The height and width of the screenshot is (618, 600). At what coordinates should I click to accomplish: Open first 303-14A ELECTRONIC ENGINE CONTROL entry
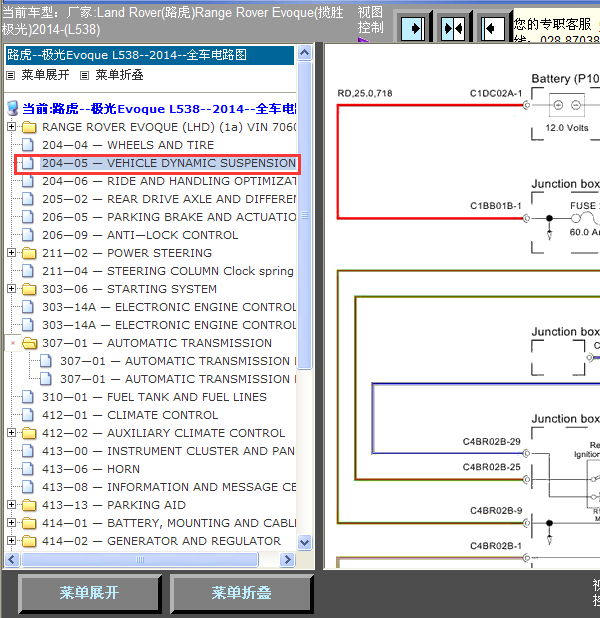169,307
